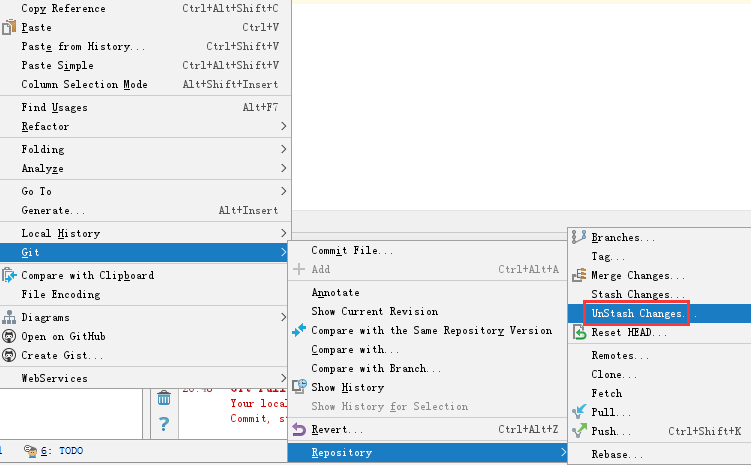Expand the Refactor submenu
Viewport: 751px width, 465px height.
(x=150, y=126)
